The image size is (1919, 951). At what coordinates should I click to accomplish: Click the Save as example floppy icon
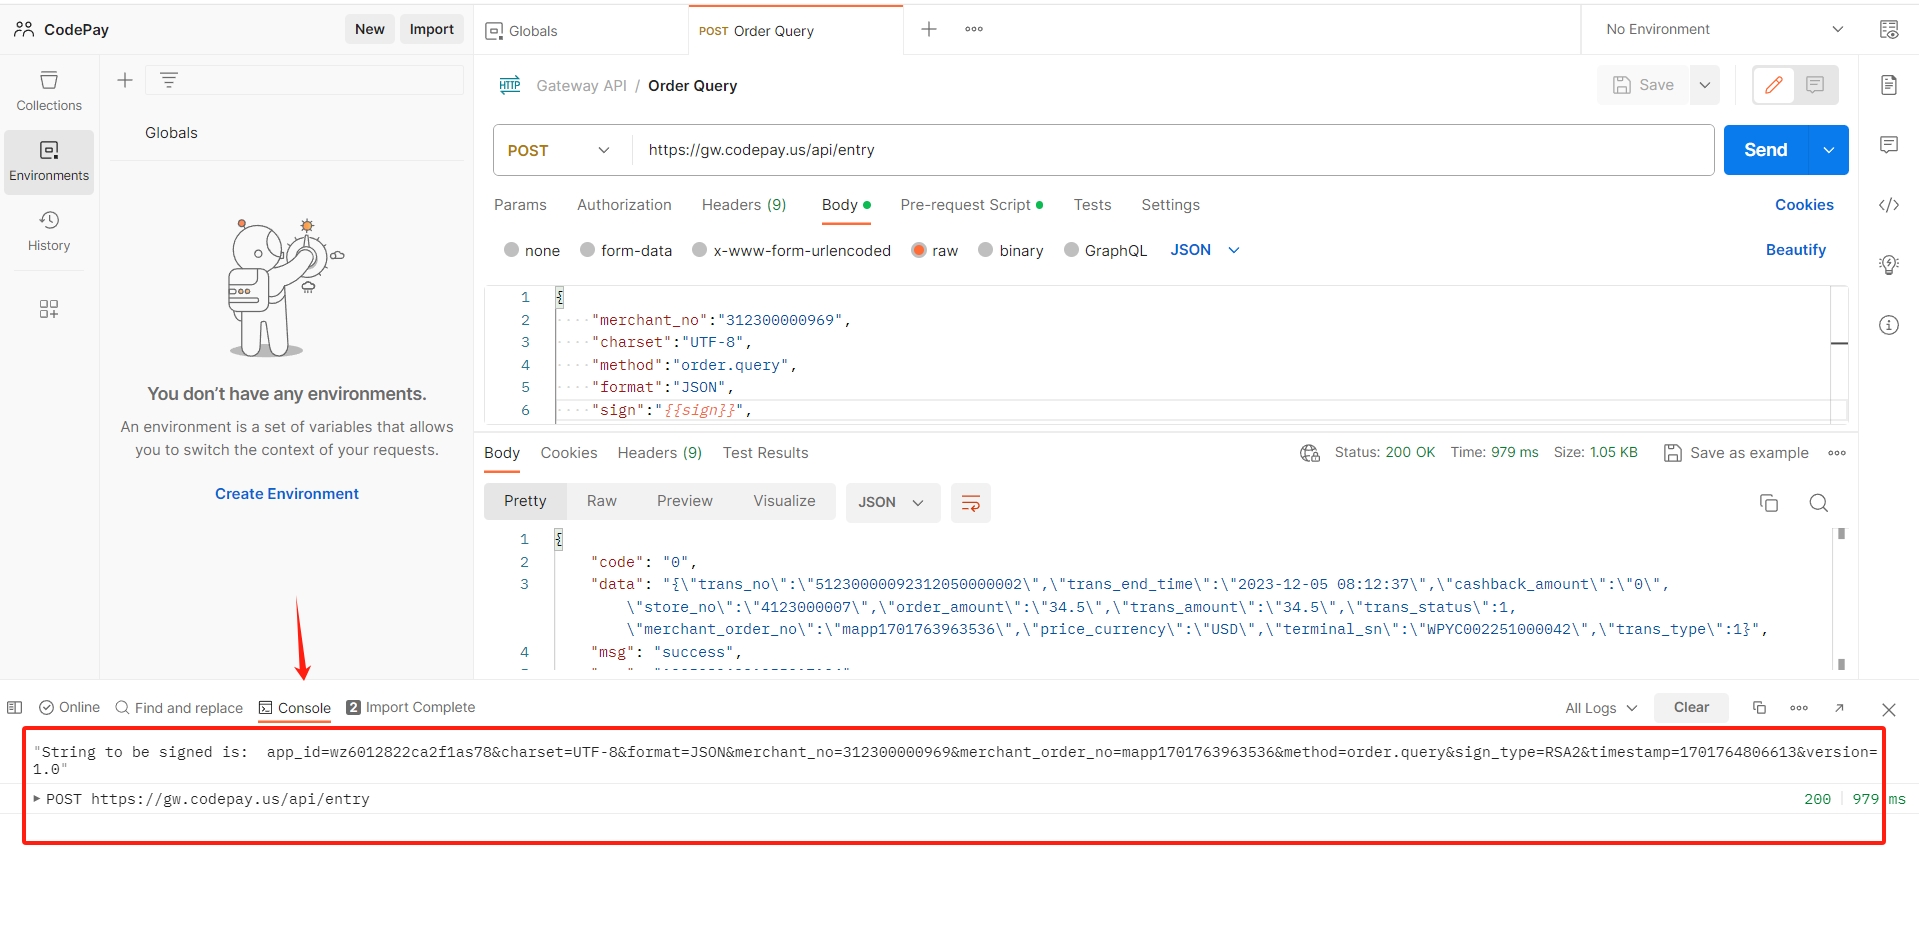click(x=1673, y=452)
